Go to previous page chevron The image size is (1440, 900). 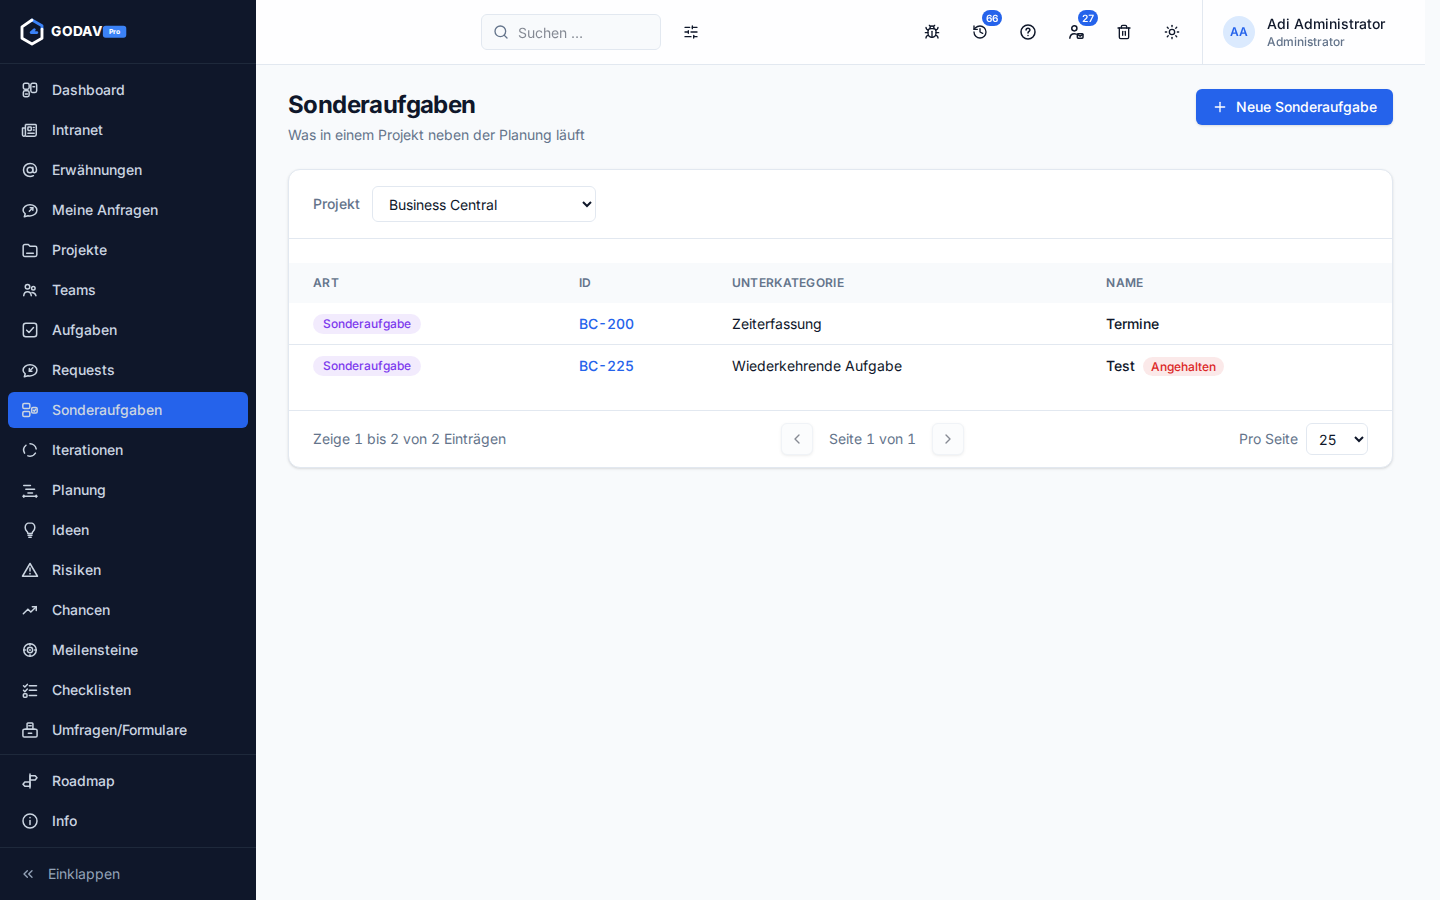[797, 439]
